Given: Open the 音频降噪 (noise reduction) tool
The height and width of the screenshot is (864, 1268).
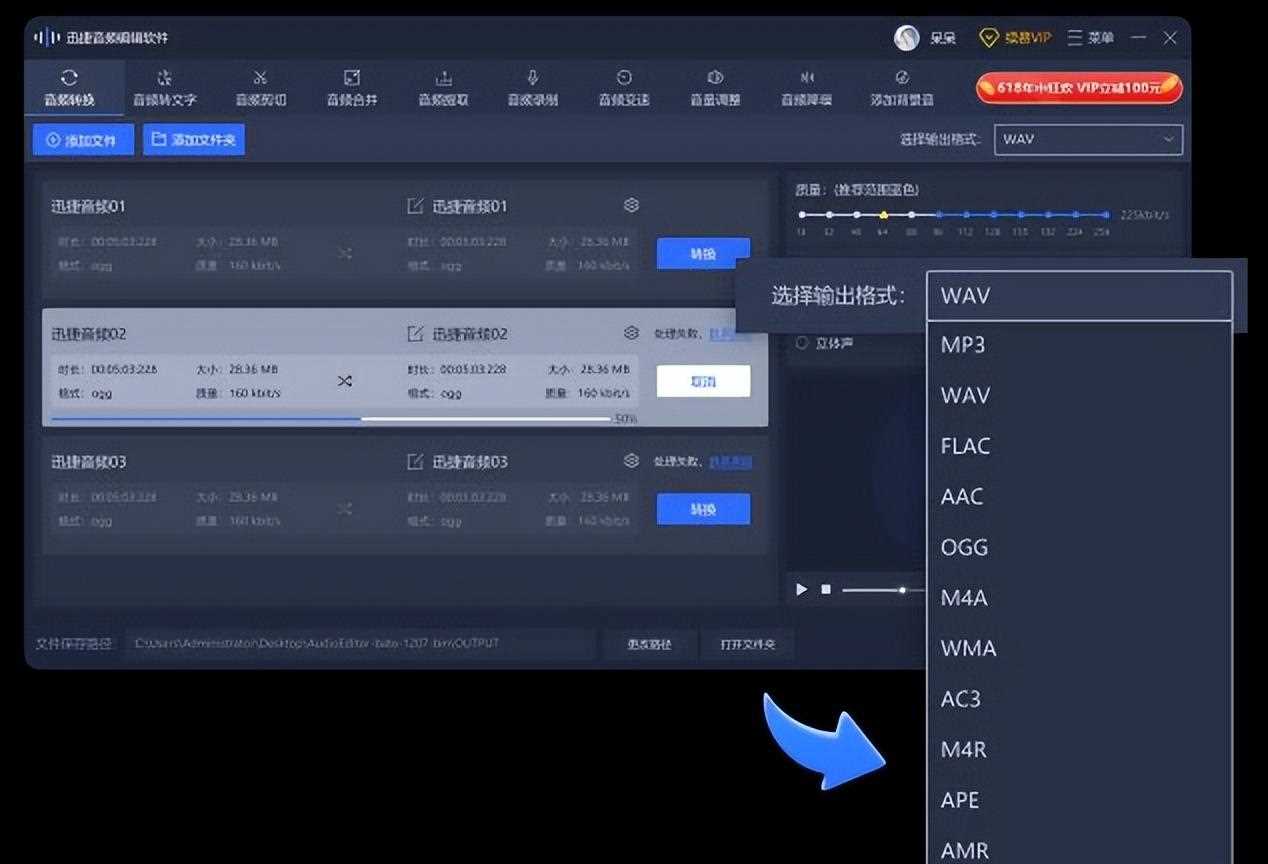Looking at the screenshot, I should point(806,87).
